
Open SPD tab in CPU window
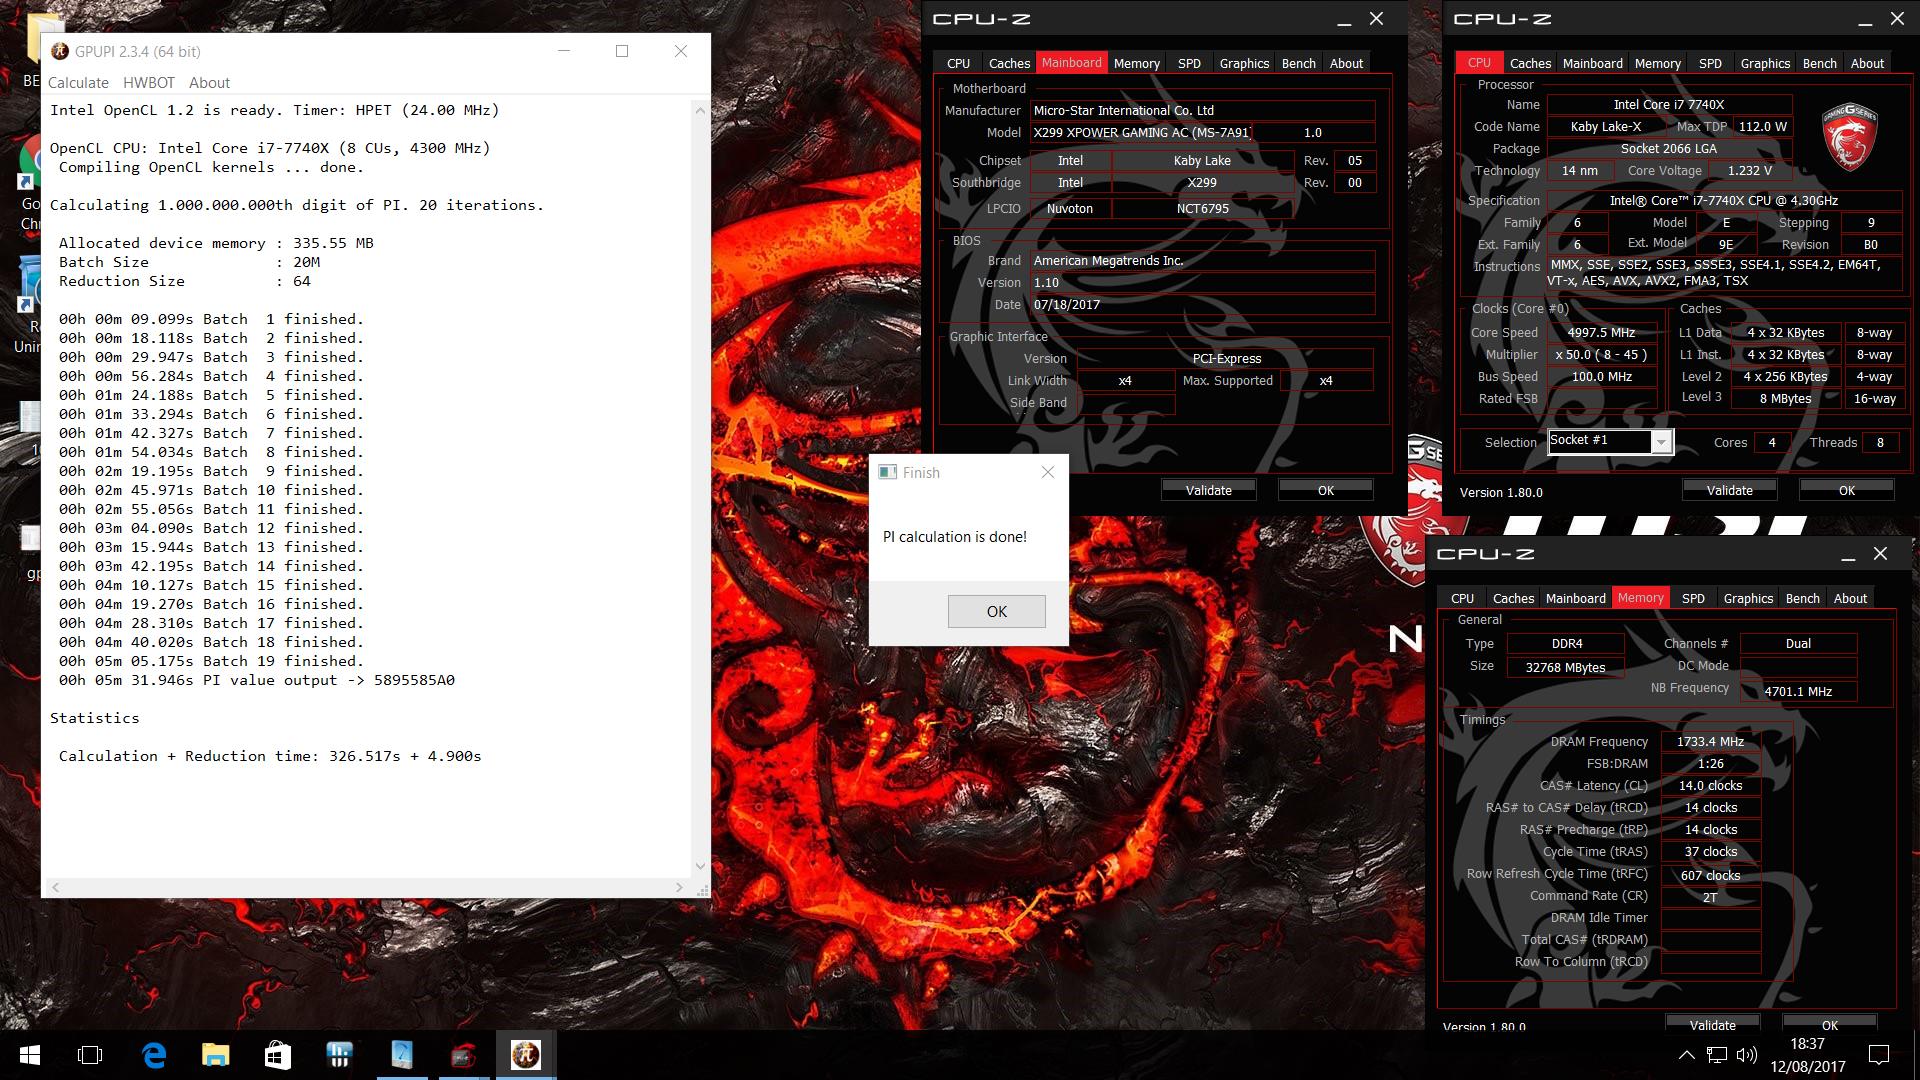pos(1710,63)
